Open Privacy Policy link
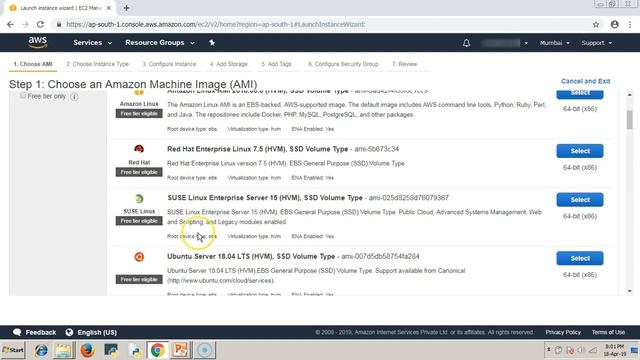The image size is (640, 360). 563,332
